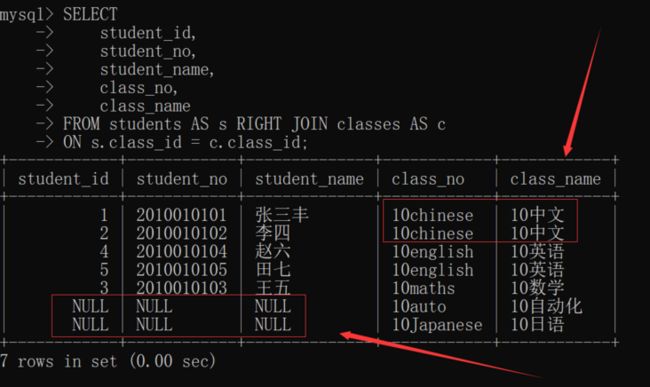This screenshot has width=650, height=387.
Task: Select the student_name column header
Action: point(309,179)
